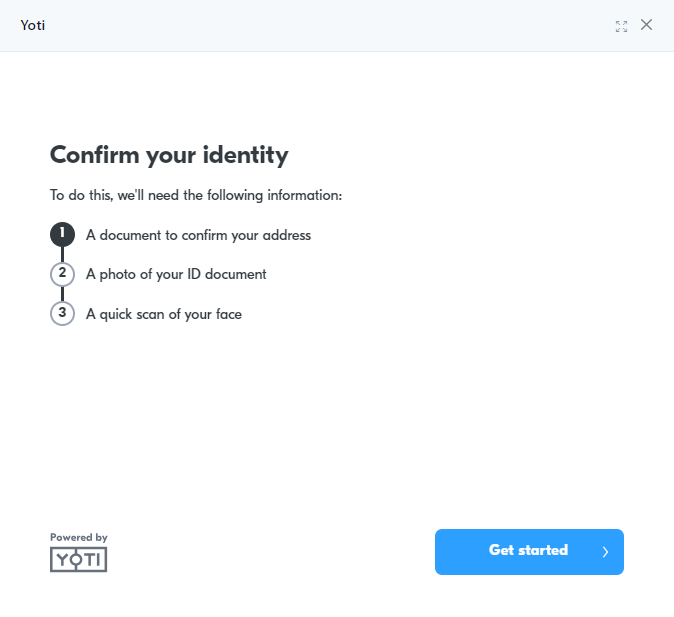Click the YOTI logo at bottom left
674x617 pixels.
point(79,559)
